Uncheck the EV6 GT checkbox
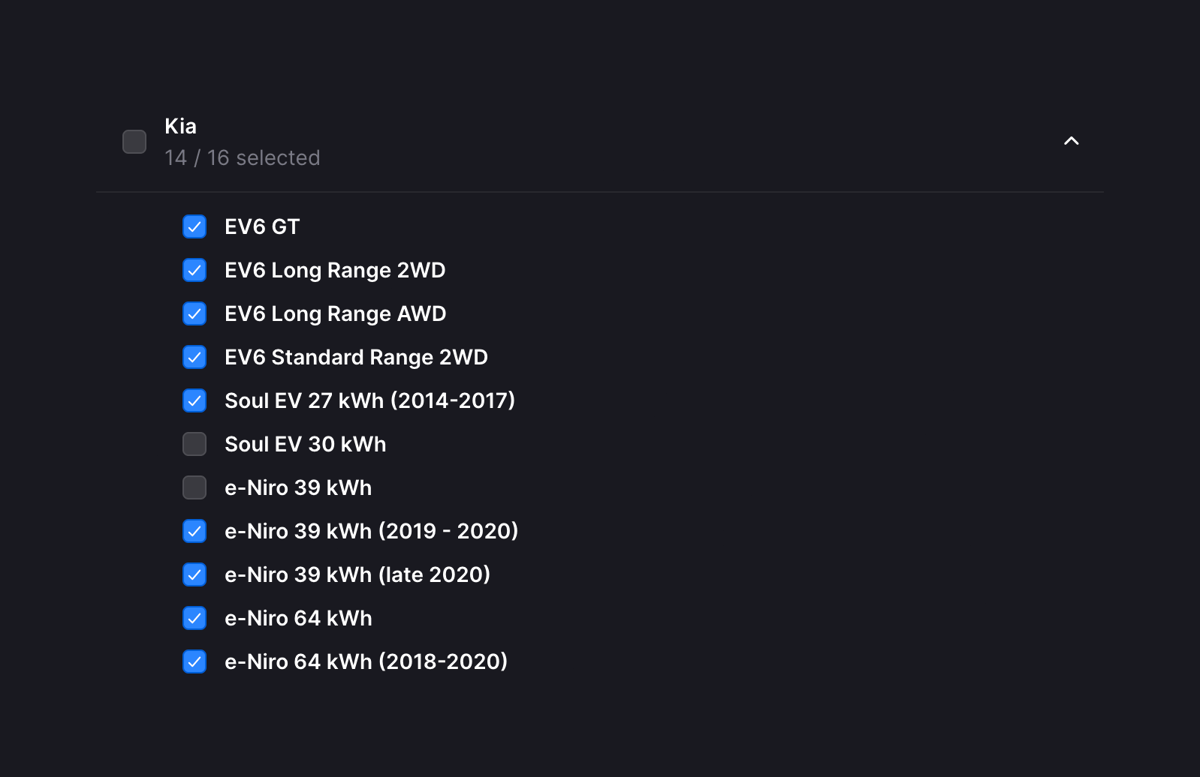 tap(194, 227)
